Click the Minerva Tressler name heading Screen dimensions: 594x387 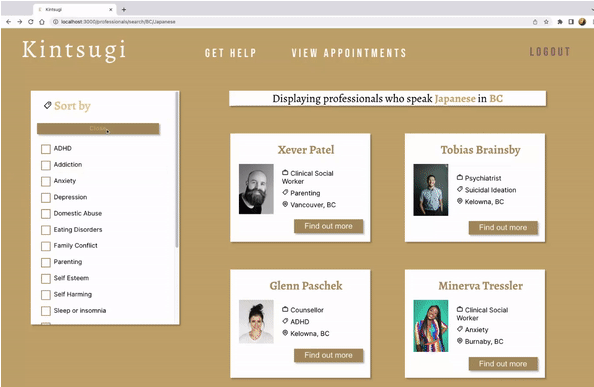[x=481, y=286]
